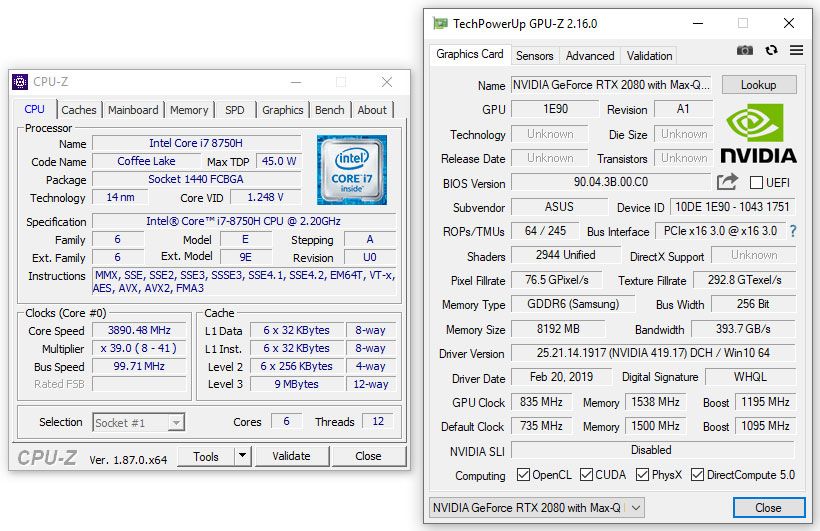Open the Advanced tab in GPU-Z
Image resolution: width=820 pixels, height=531 pixels.
(x=590, y=55)
